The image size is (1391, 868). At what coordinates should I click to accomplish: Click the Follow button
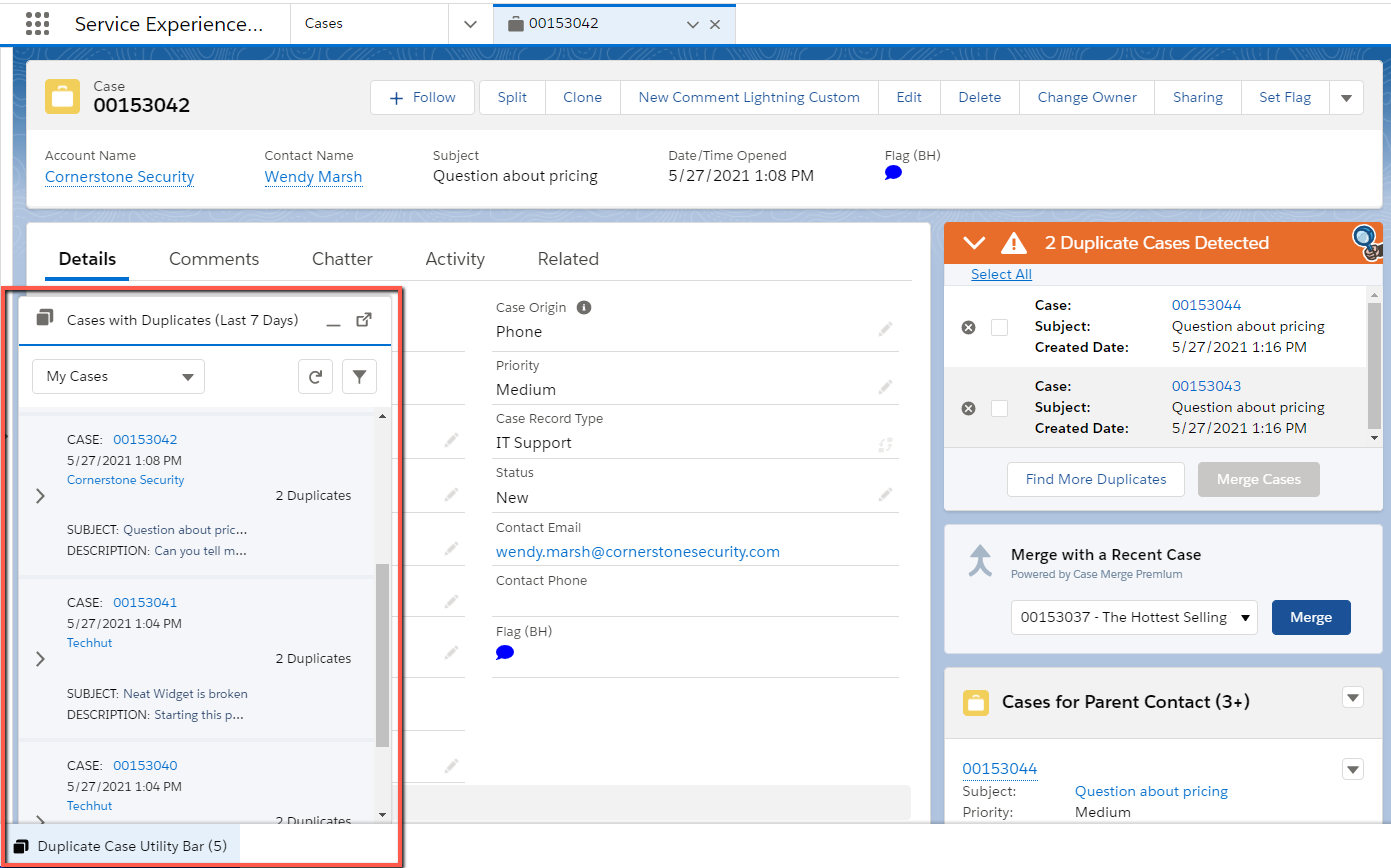coord(423,98)
